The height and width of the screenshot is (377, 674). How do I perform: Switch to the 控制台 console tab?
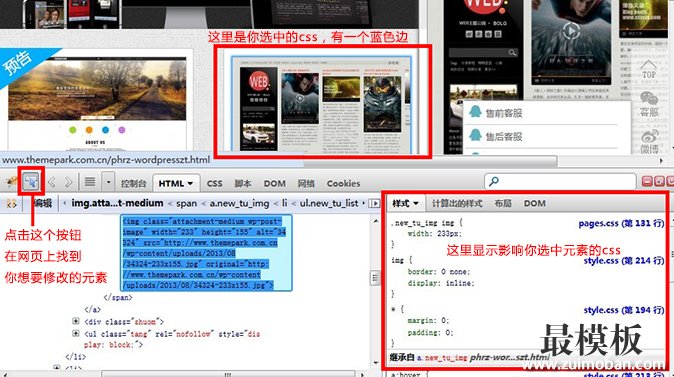tap(133, 184)
